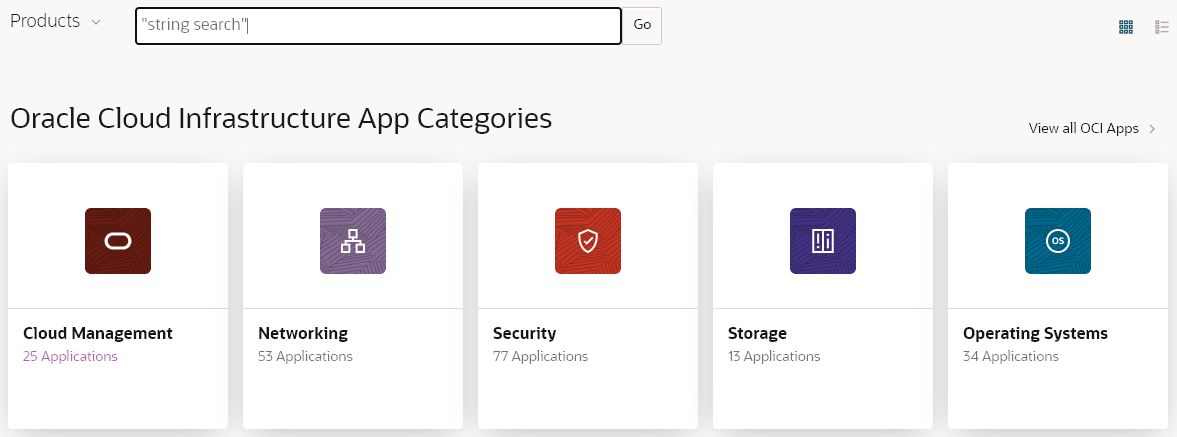Image resolution: width=1177 pixels, height=437 pixels.
Task: Click "13 Applications" under Storage
Action: [x=774, y=357]
